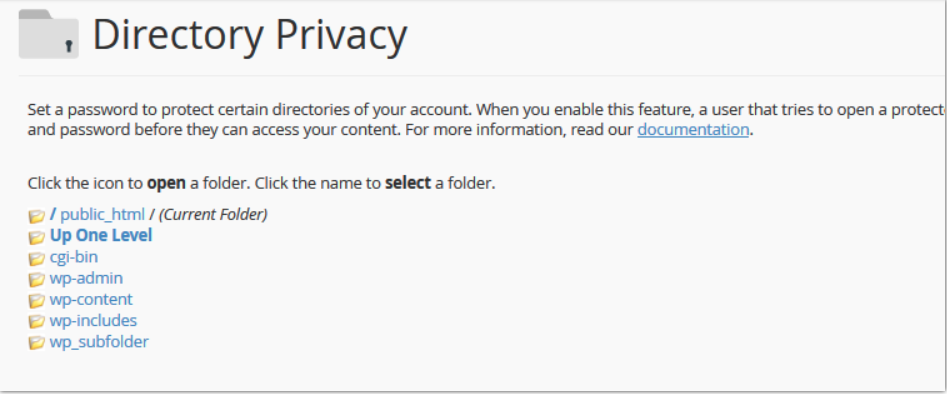Expand wp-includes through its folder icon

coord(37,321)
